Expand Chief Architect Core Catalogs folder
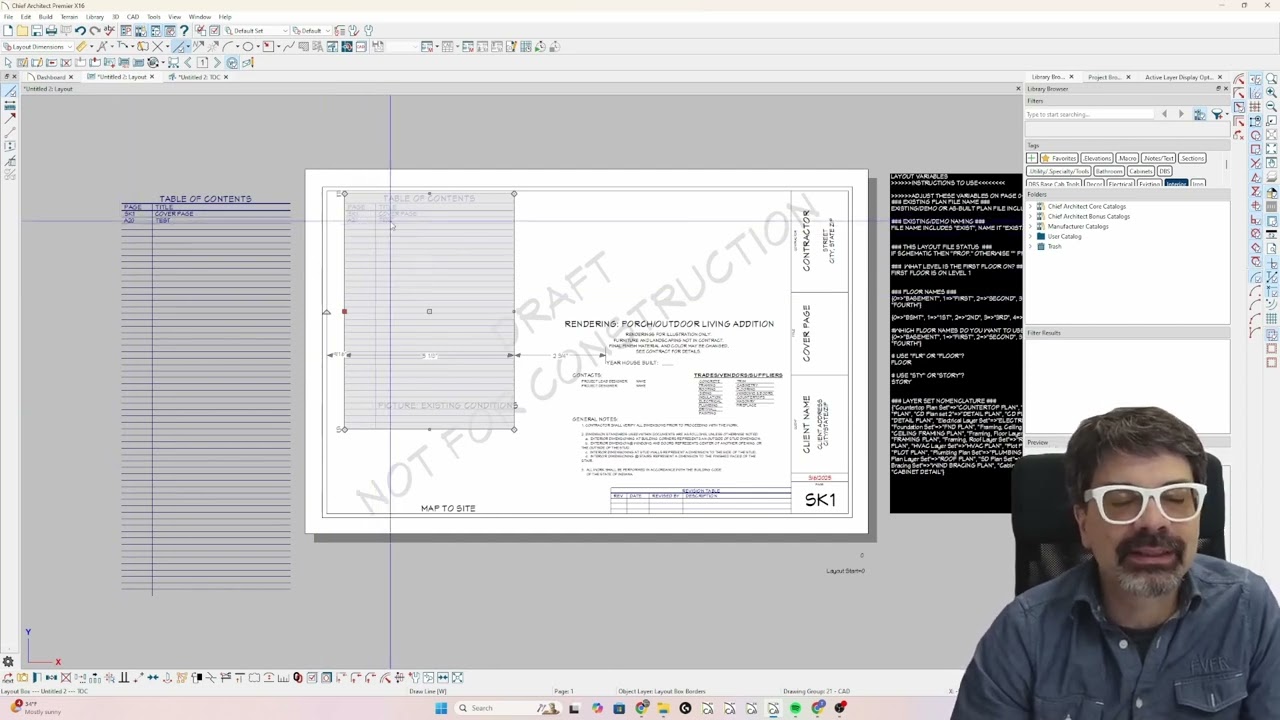This screenshot has width=1280, height=720. click(1031, 207)
